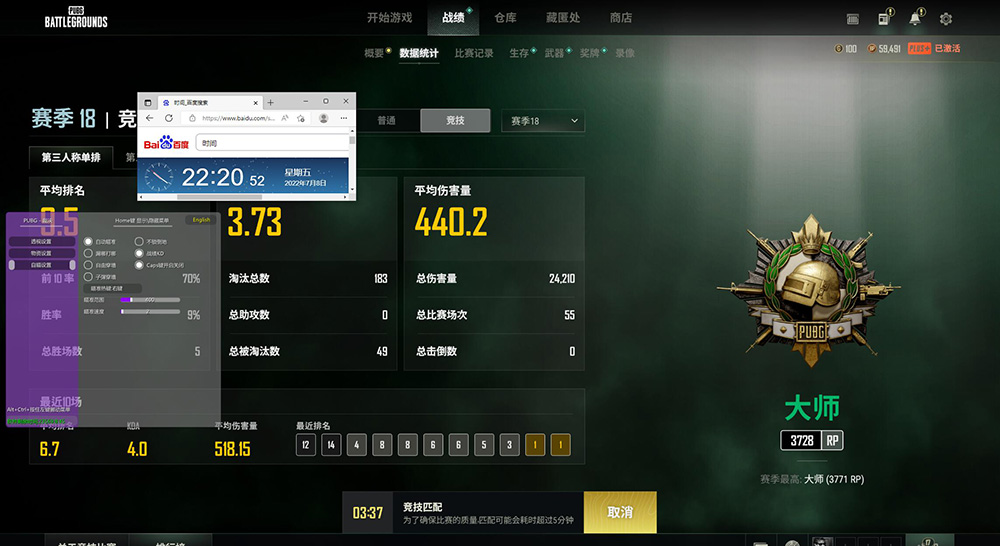Open the browser ellipsis menu

point(344,118)
